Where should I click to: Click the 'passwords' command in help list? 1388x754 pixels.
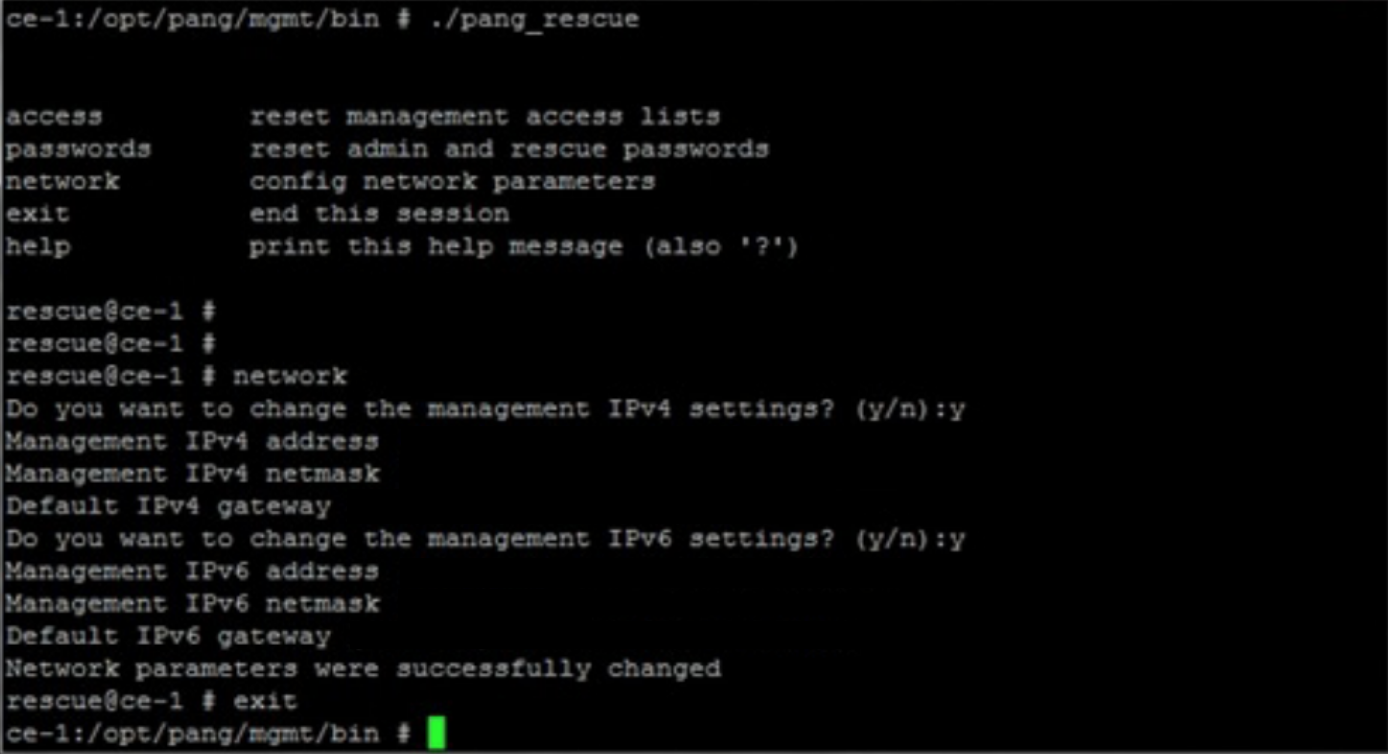78,150
